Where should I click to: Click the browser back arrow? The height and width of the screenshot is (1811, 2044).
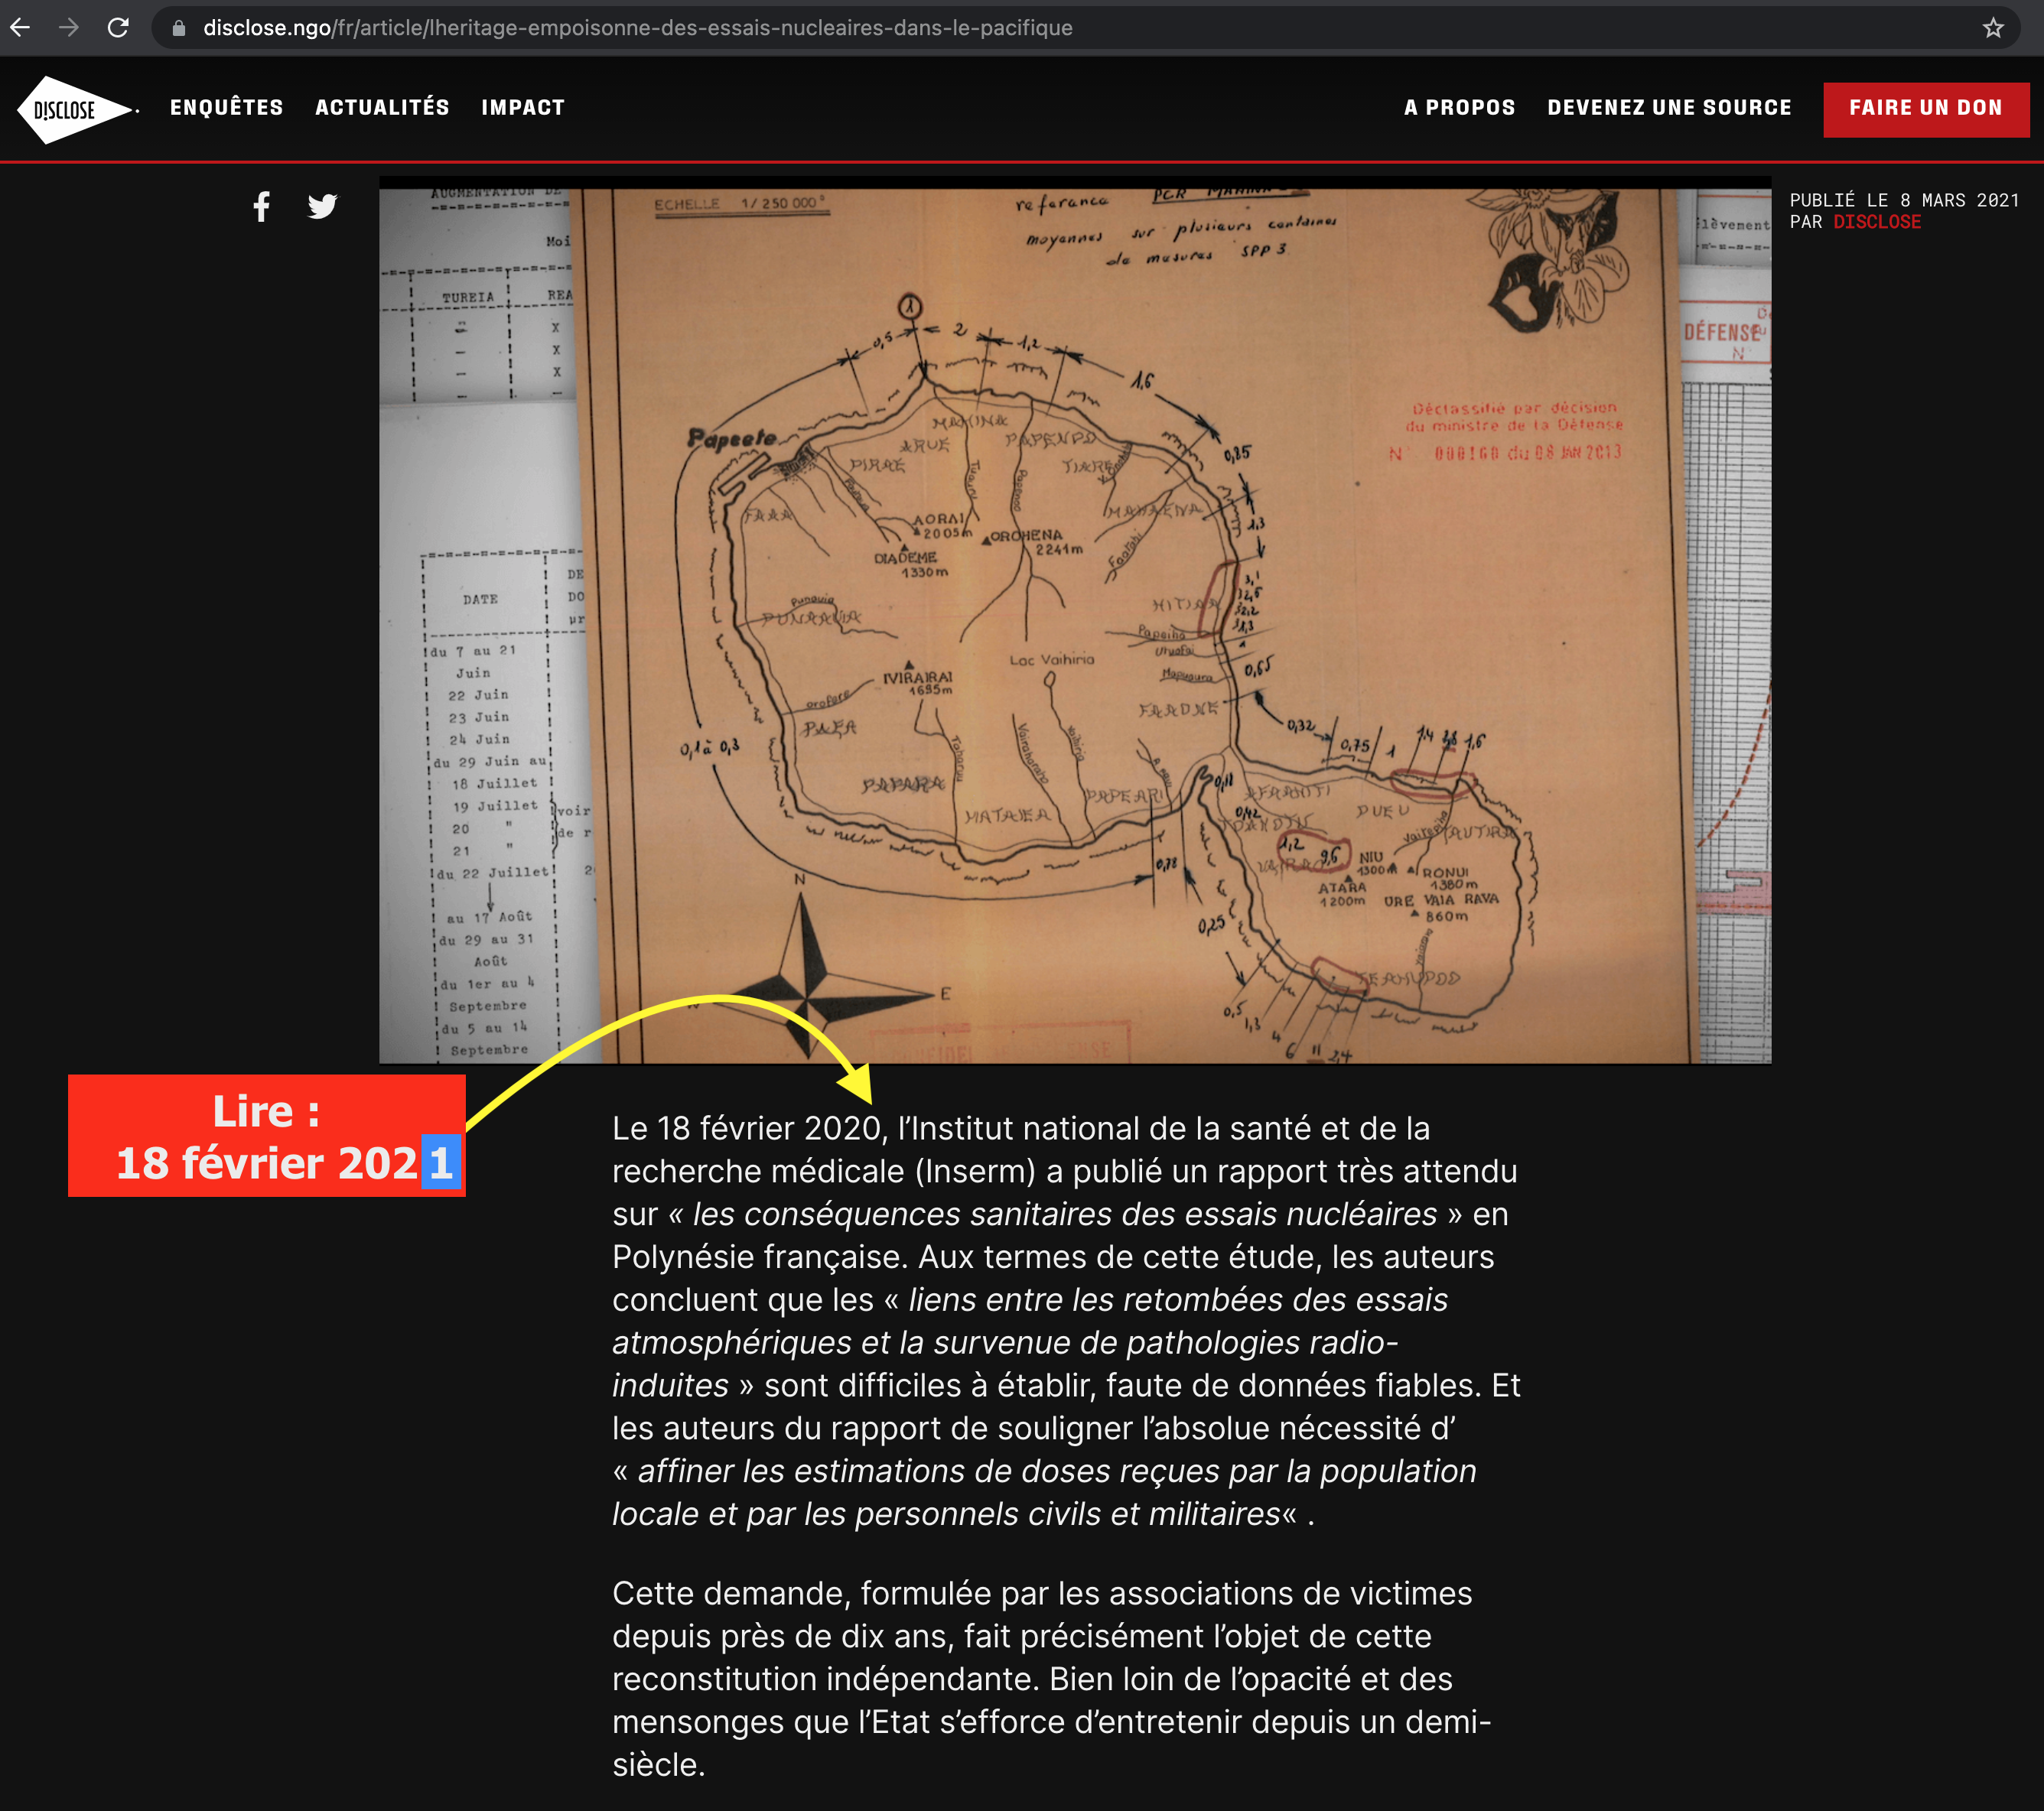click(x=20, y=28)
